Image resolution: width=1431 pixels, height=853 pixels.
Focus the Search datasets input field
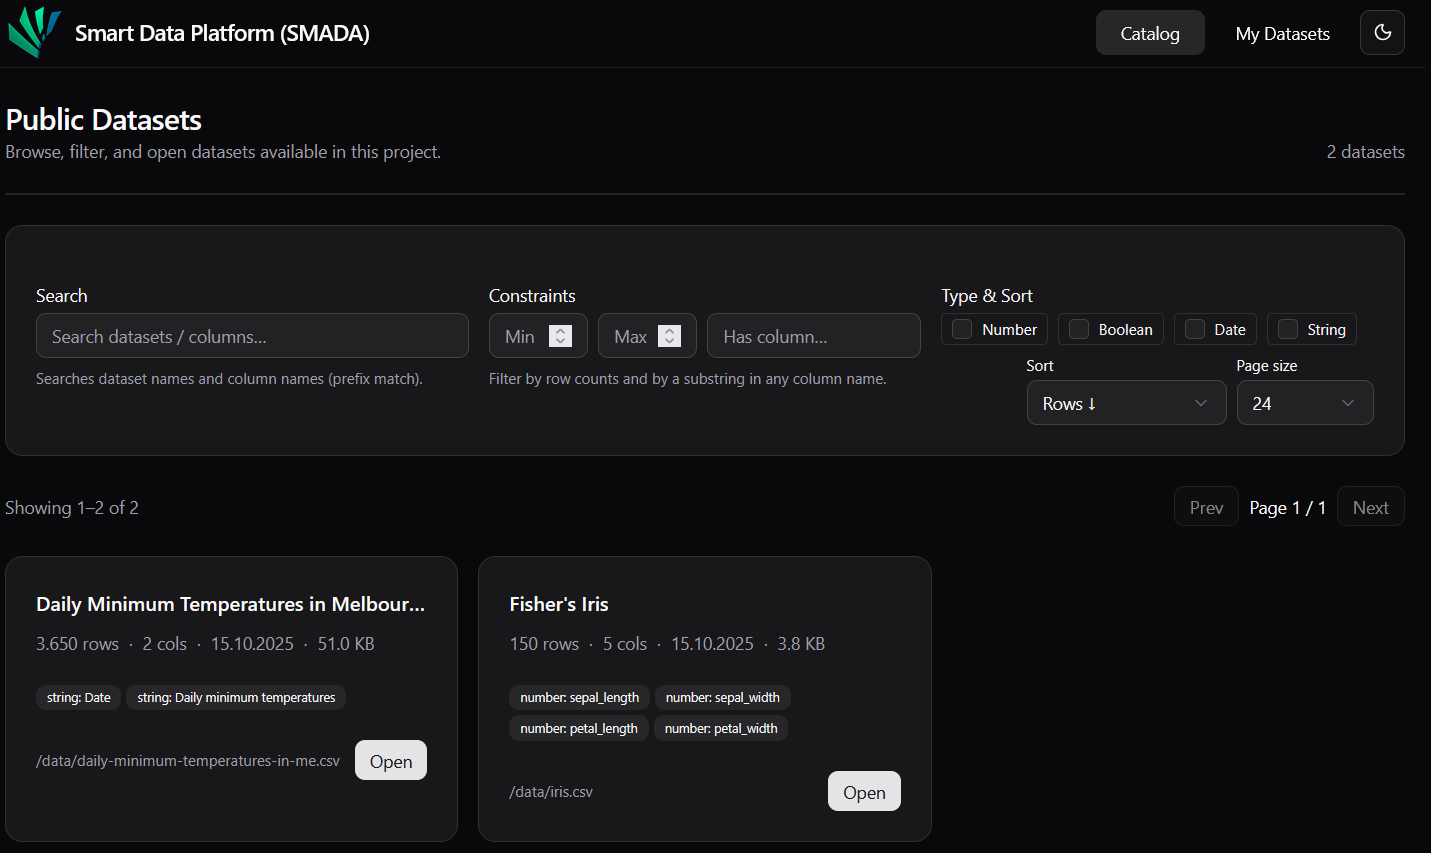tap(252, 336)
